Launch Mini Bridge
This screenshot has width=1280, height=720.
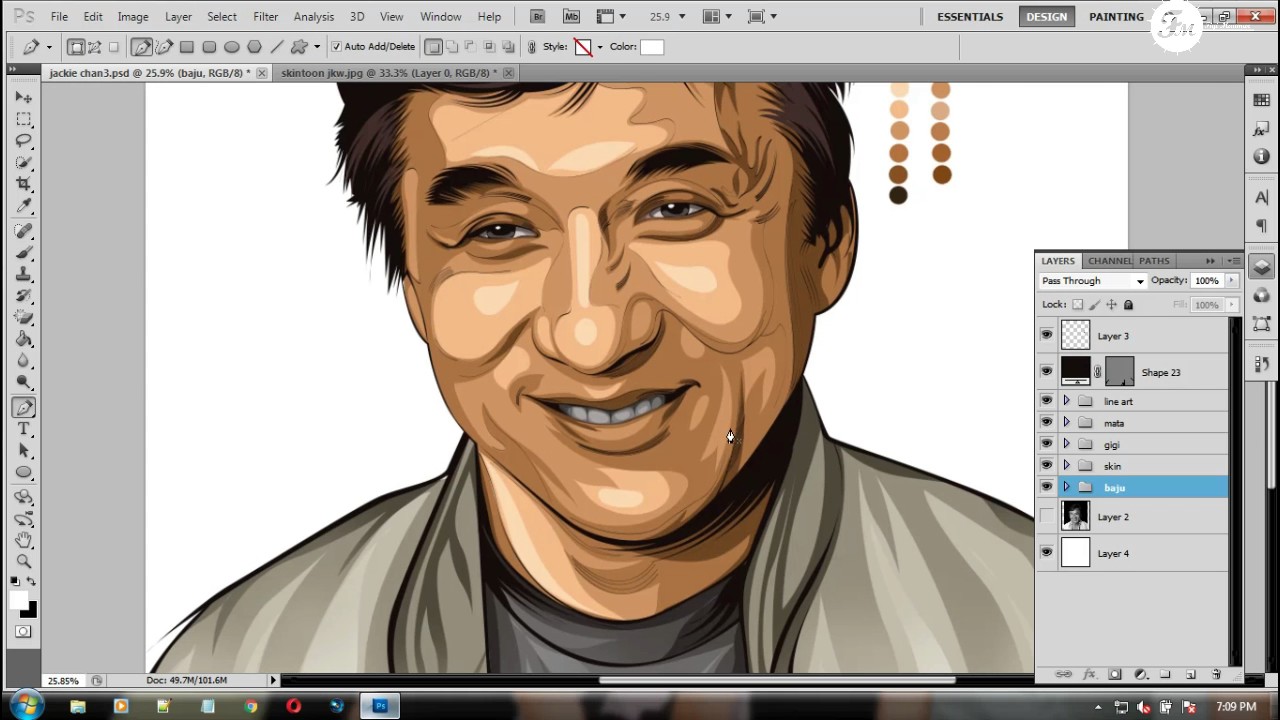tap(571, 16)
